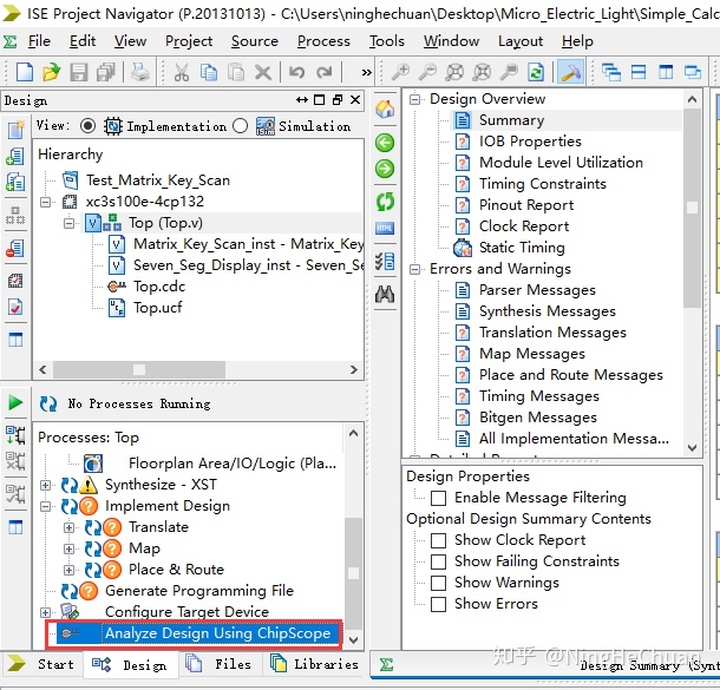720x690 pixels.
Task: Open the File menu
Action: coord(39,41)
